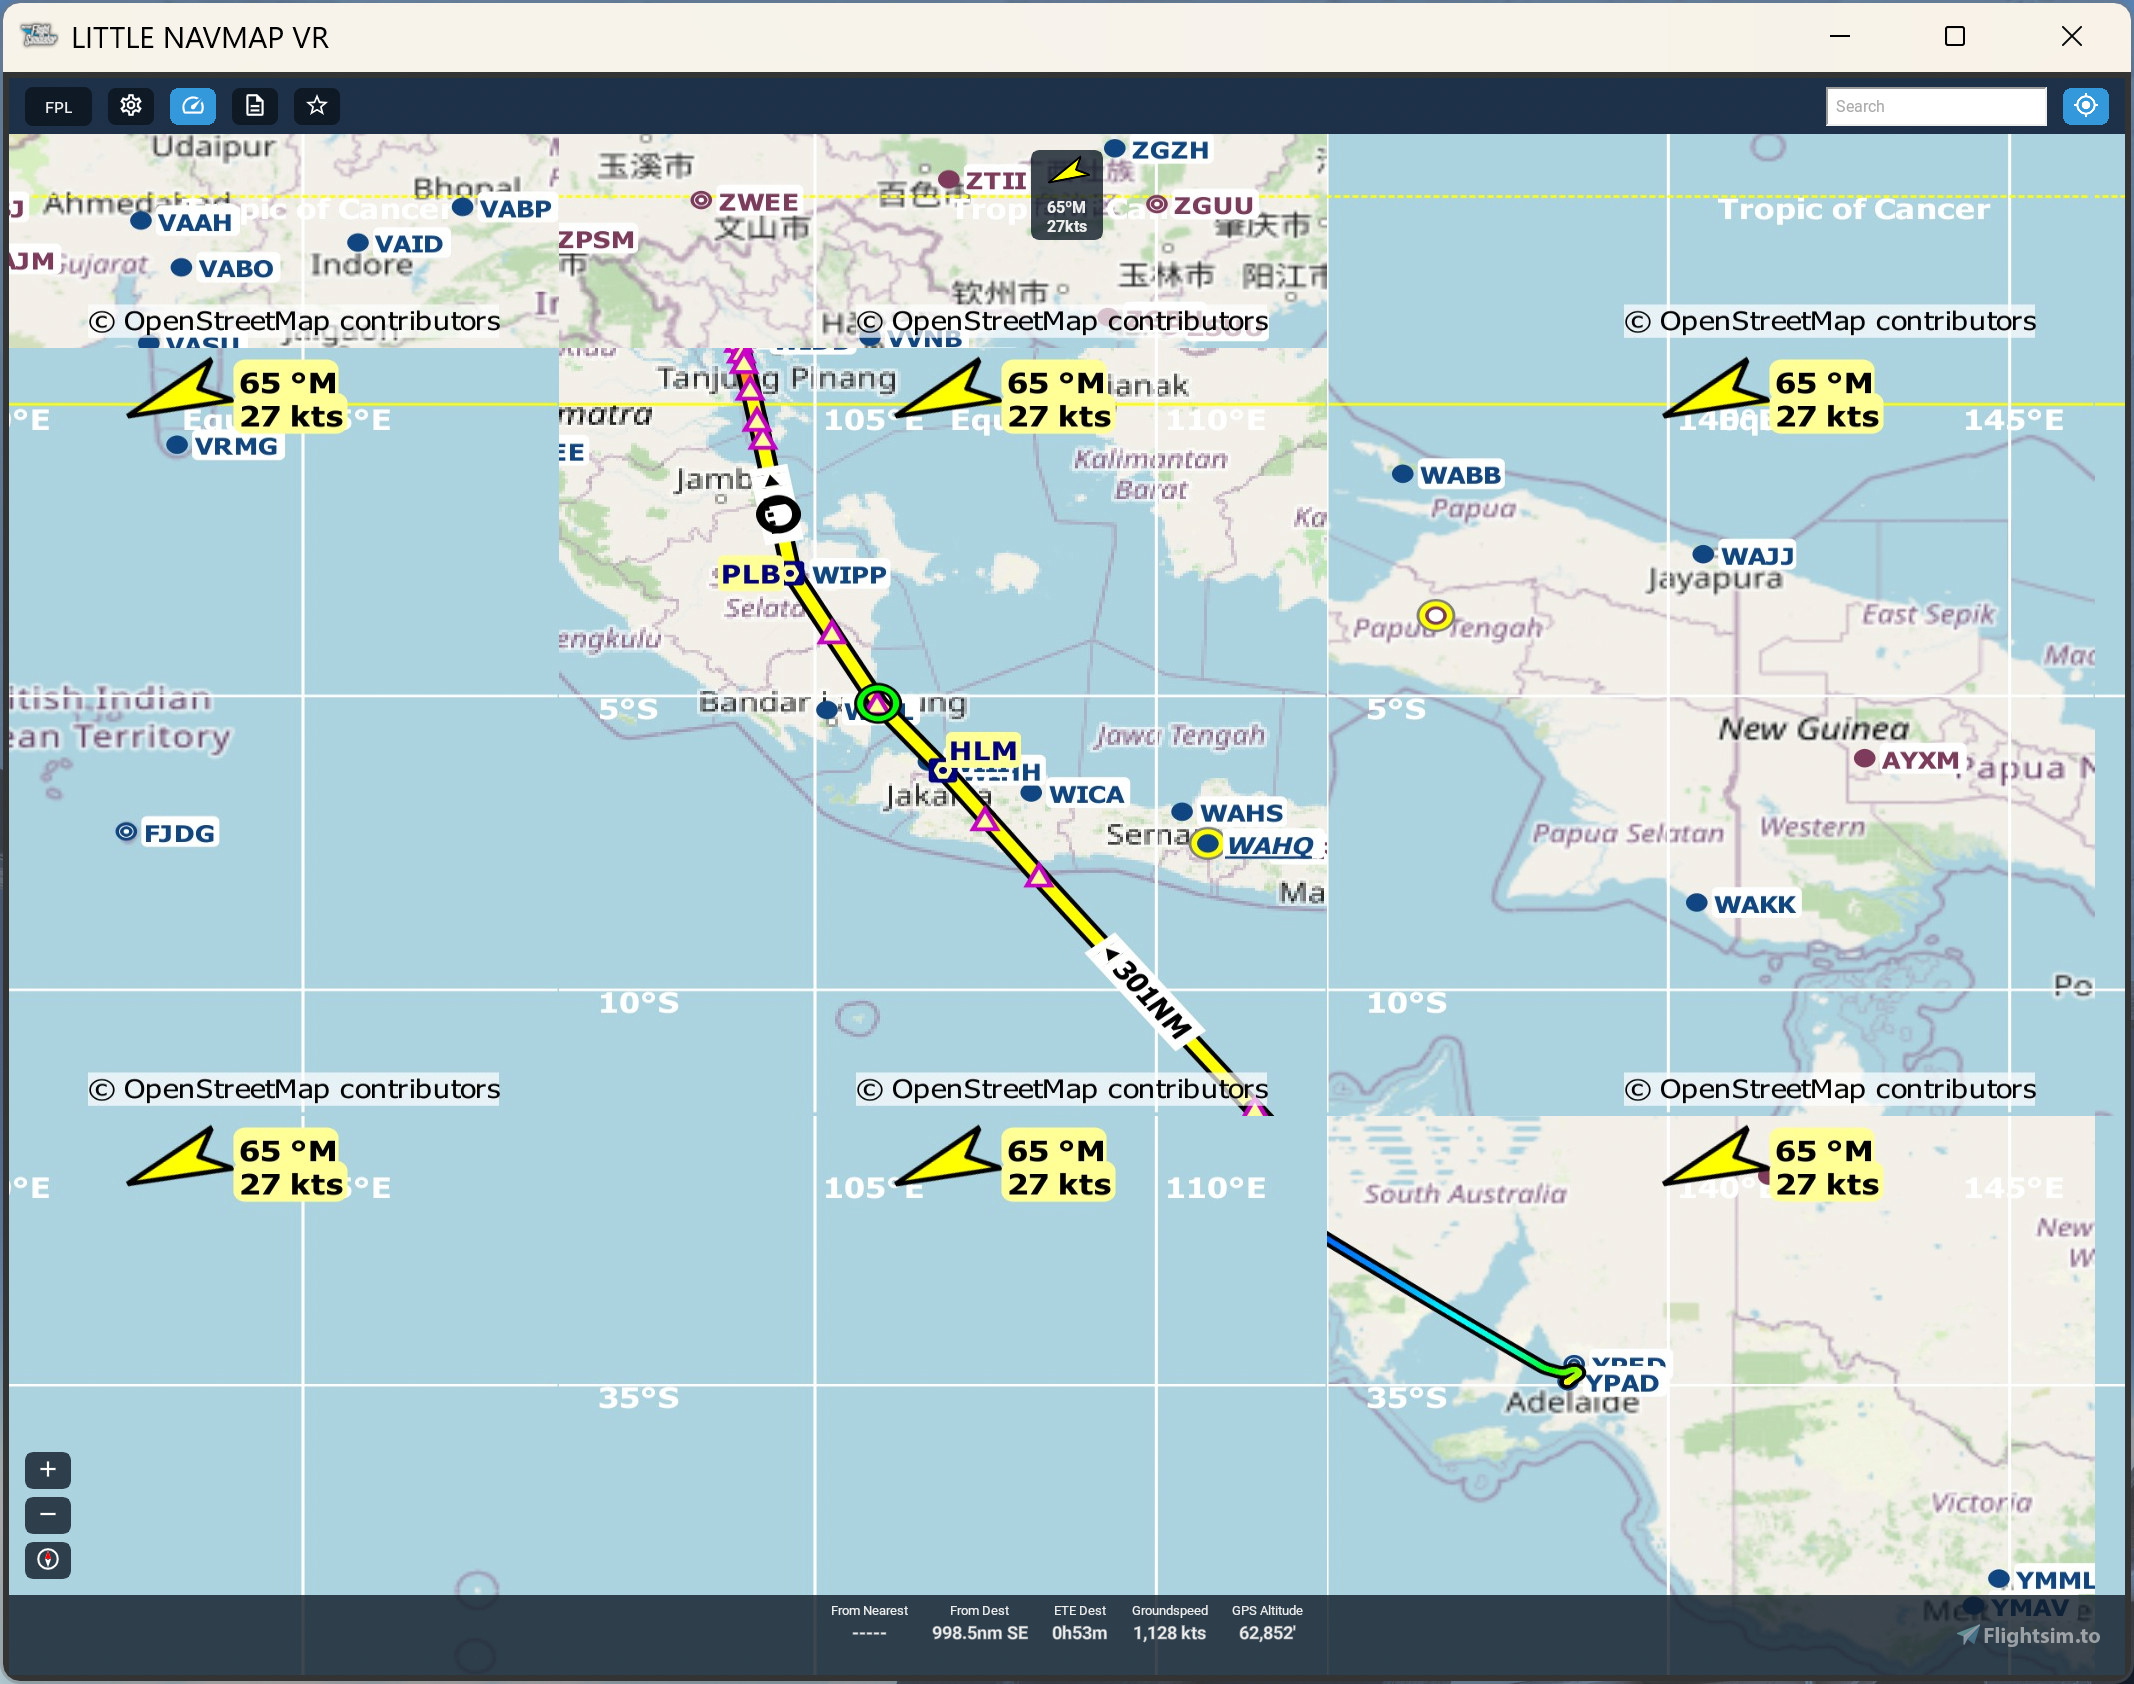The image size is (2134, 1684).
Task: Switch to the FPL flight plan tab
Action: (57, 106)
